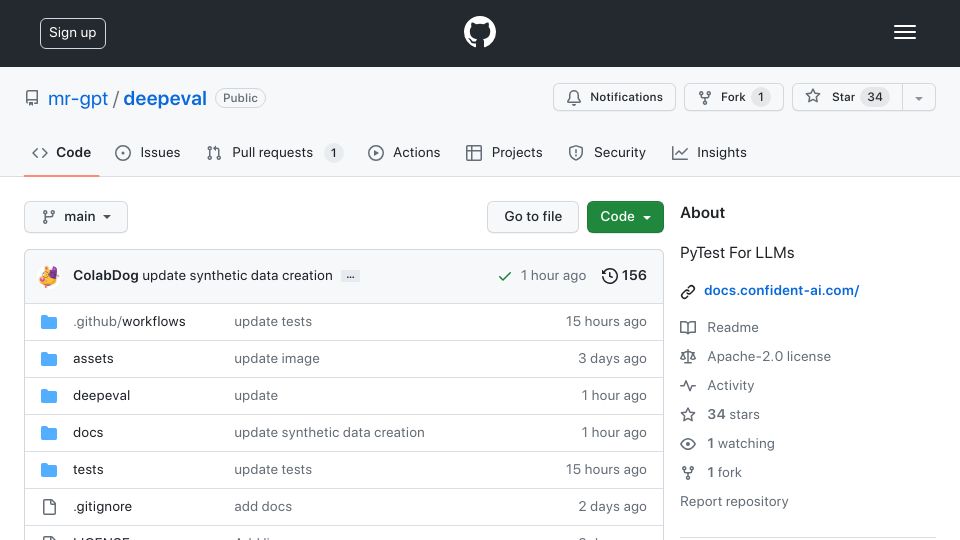
Task: Open the mr-gpt owner profile link
Action: click(x=78, y=98)
